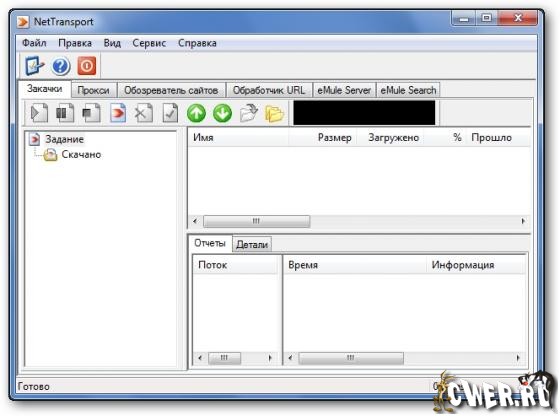Screen dimensions: 560x416
Task: Add a new download with the red arrow icon
Action: pyautogui.click(x=118, y=113)
